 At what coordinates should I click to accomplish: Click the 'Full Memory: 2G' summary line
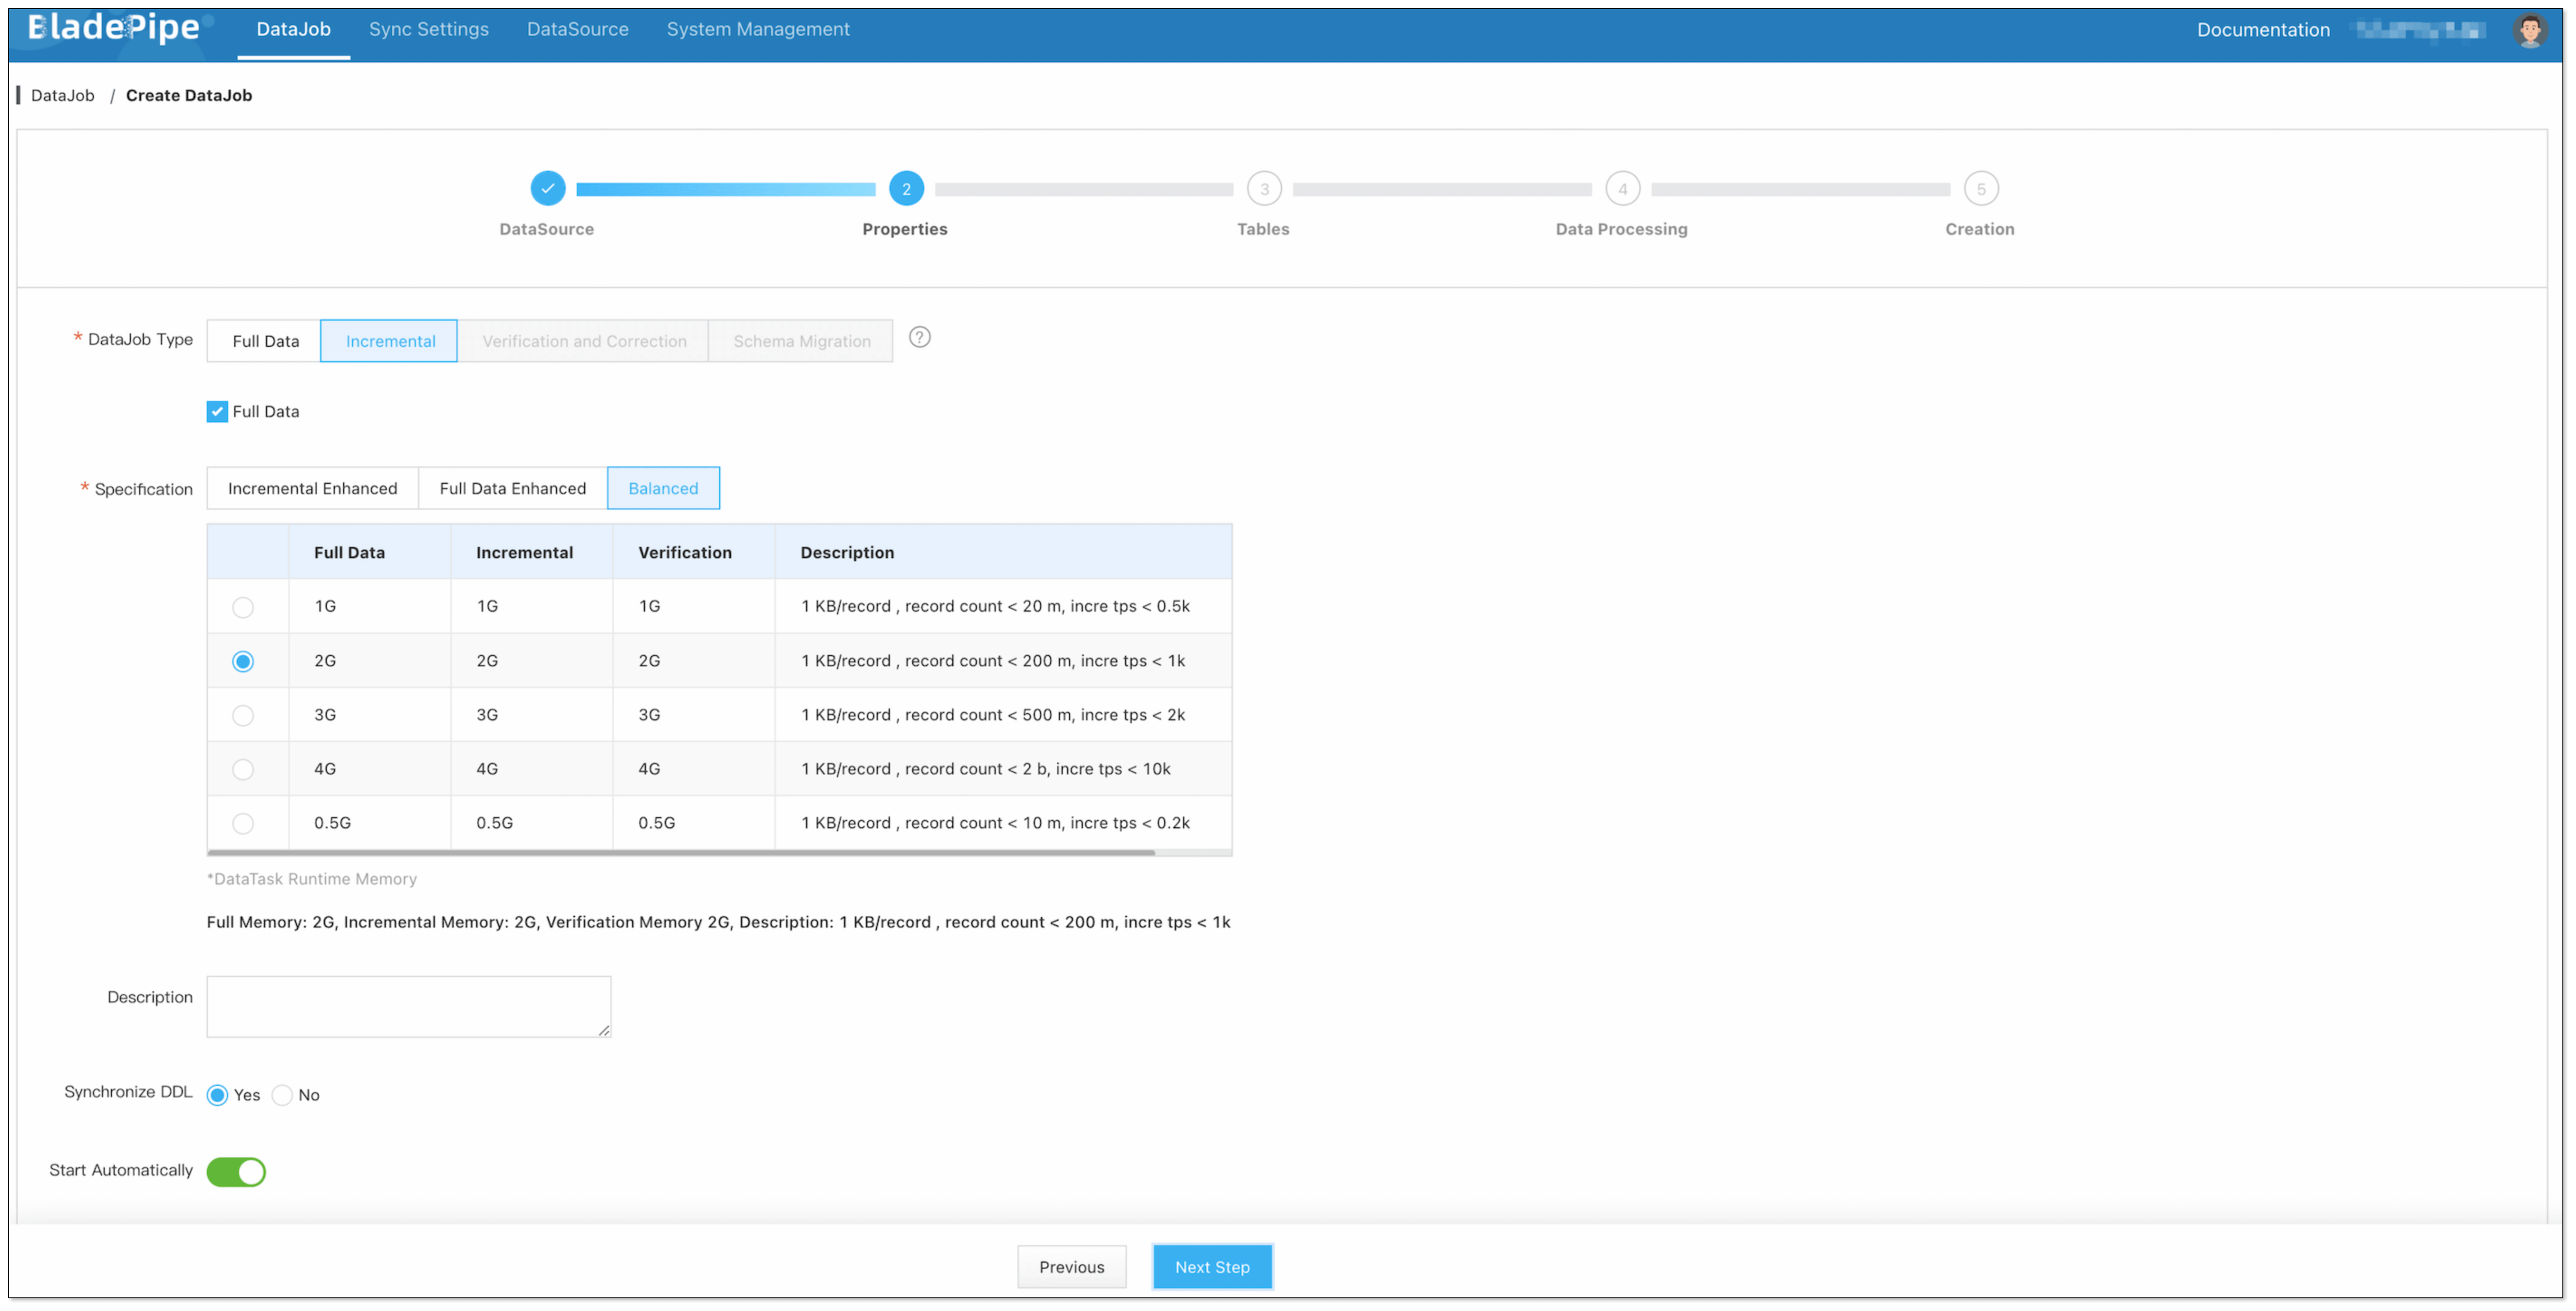pos(718,921)
